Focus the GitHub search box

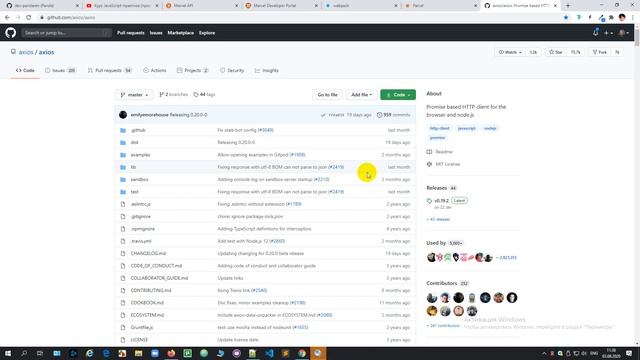tap(67, 33)
